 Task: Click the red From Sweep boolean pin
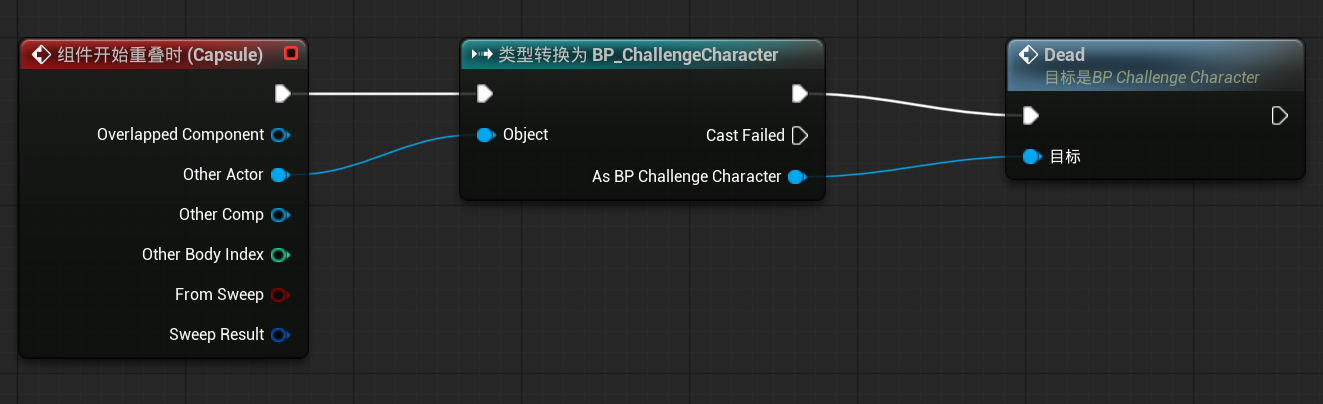pos(280,294)
